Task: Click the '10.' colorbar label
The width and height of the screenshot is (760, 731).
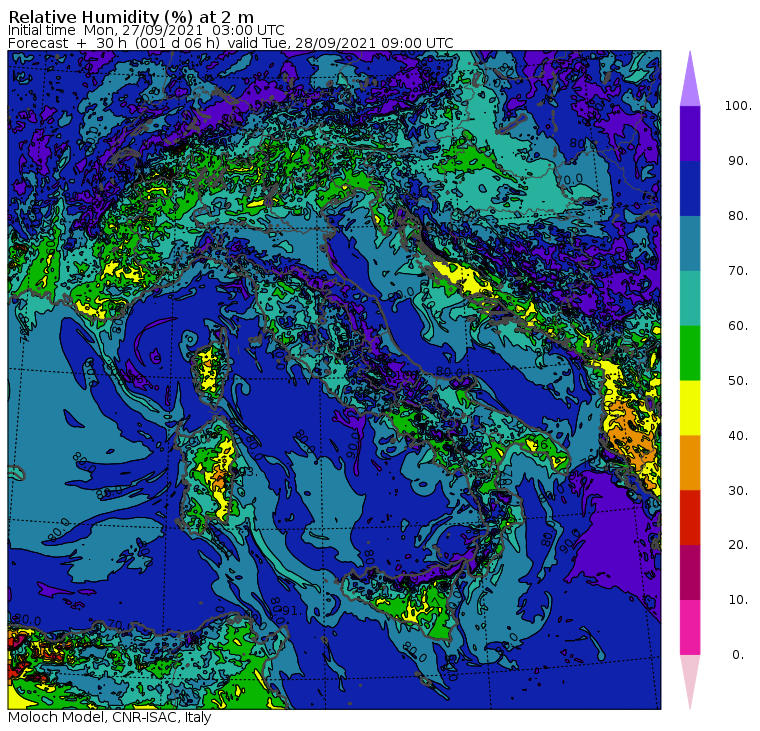Action: [738, 600]
